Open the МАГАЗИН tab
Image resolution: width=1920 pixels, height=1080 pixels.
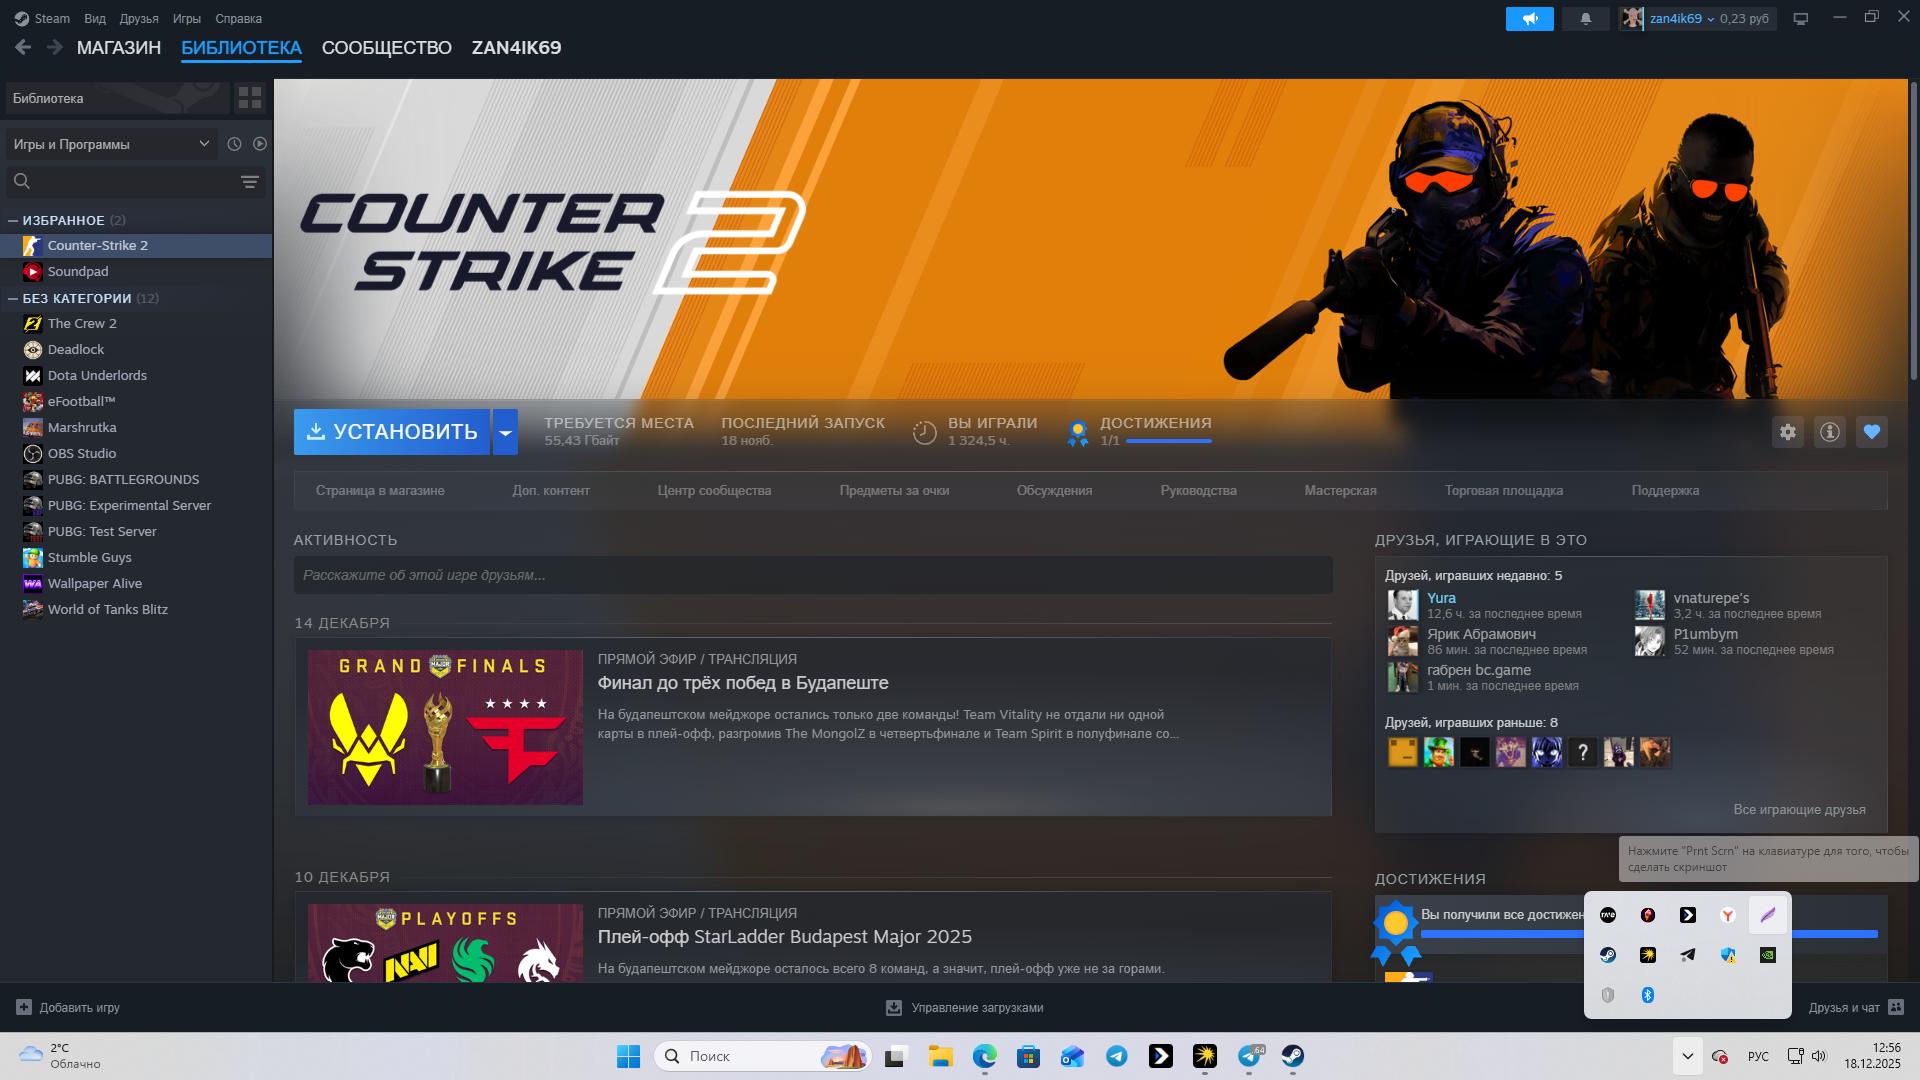click(x=118, y=48)
